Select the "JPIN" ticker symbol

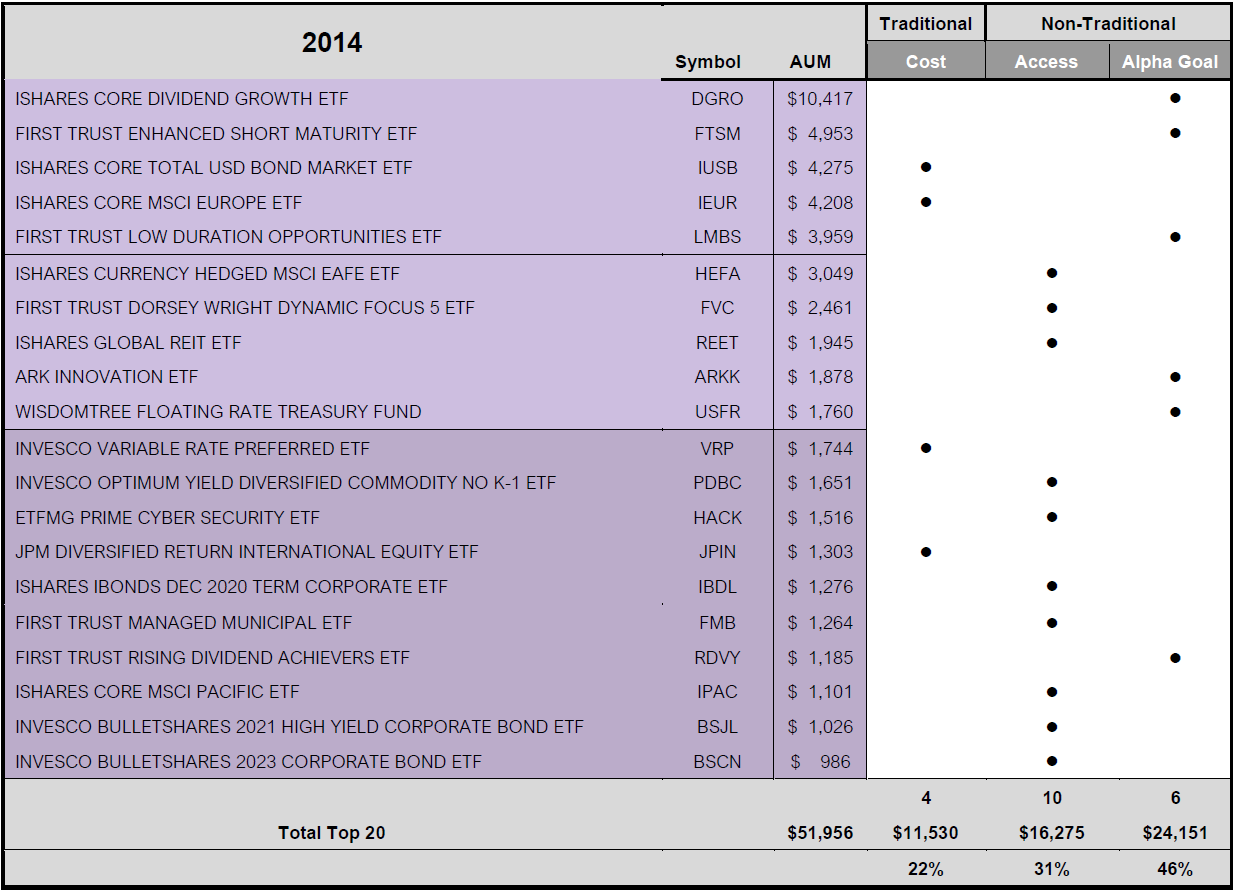(718, 551)
